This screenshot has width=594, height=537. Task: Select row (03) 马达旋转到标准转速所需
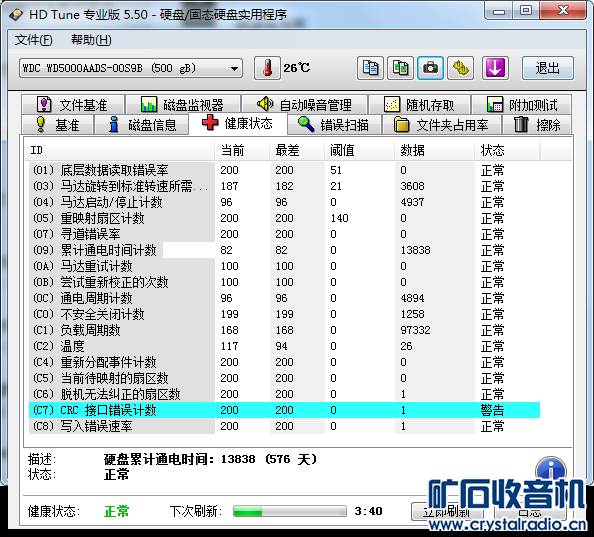(x=284, y=186)
